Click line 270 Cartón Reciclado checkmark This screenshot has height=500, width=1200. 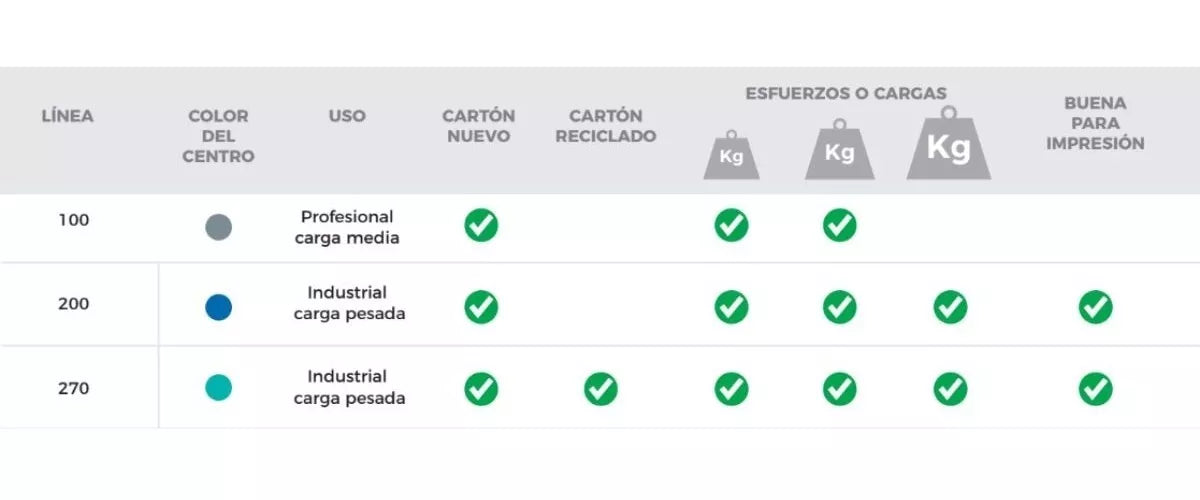click(601, 388)
